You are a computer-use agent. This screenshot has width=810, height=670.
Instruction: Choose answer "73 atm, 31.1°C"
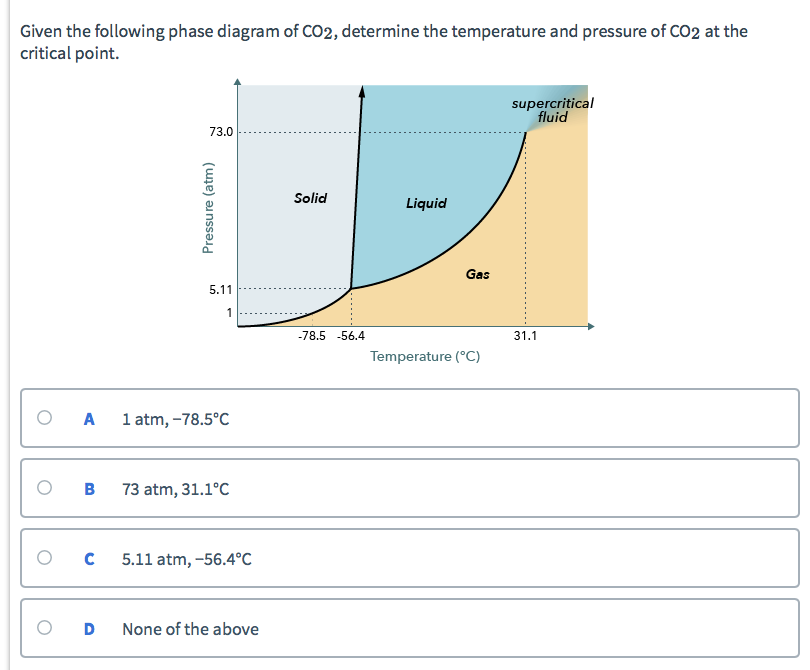[x=175, y=489]
